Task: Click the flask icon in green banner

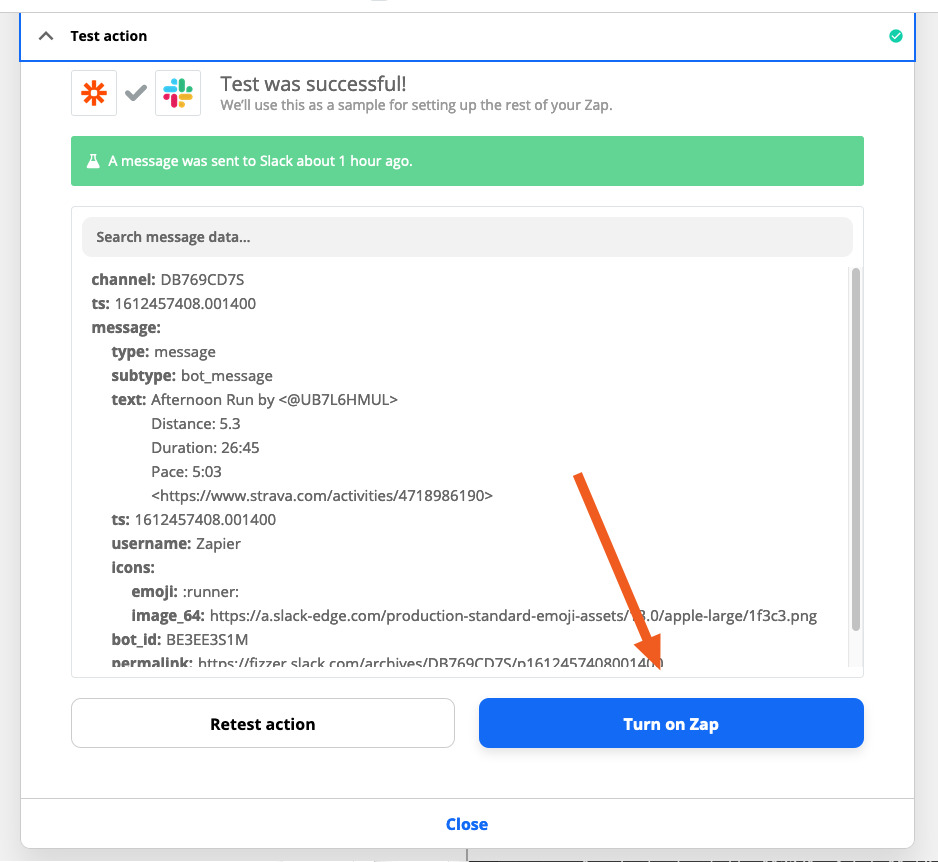Action: pyautogui.click(x=93, y=161)
